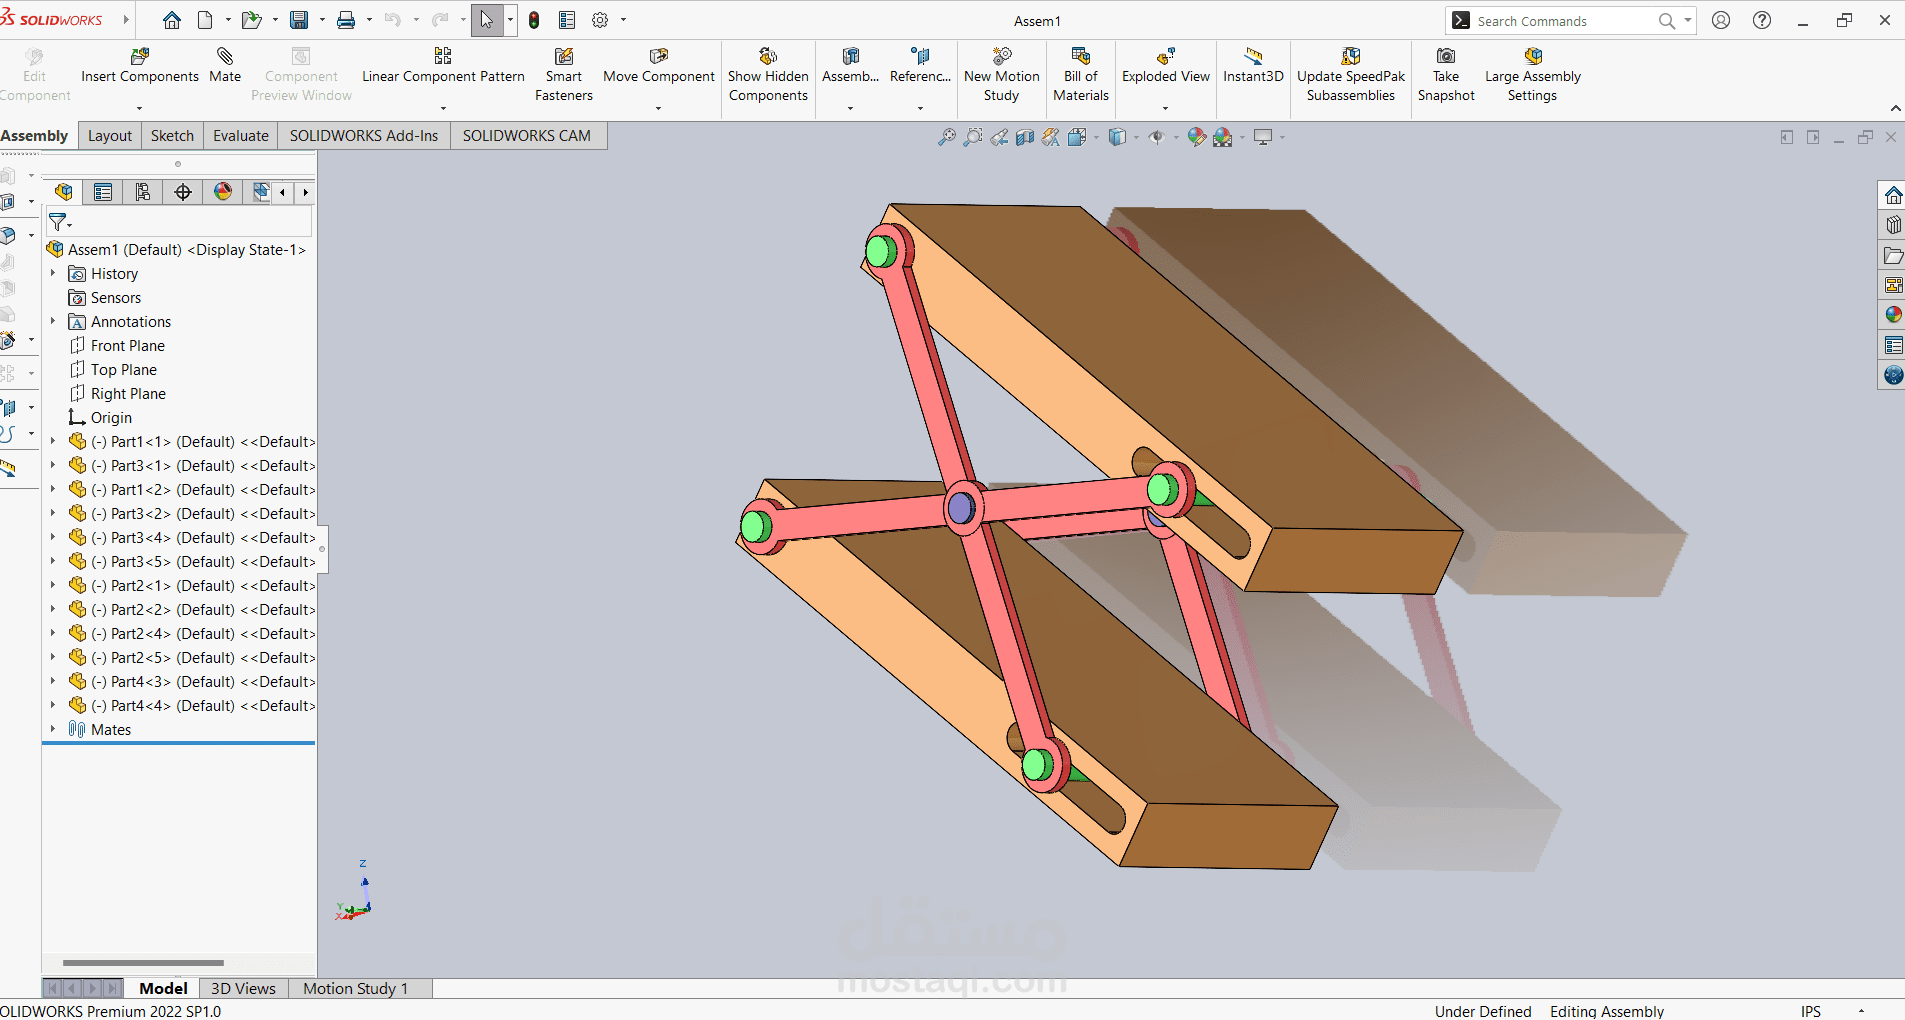Open the Linear Component Pattern dropdown arrow
1905x1020 pixels.
pos(443,108)
